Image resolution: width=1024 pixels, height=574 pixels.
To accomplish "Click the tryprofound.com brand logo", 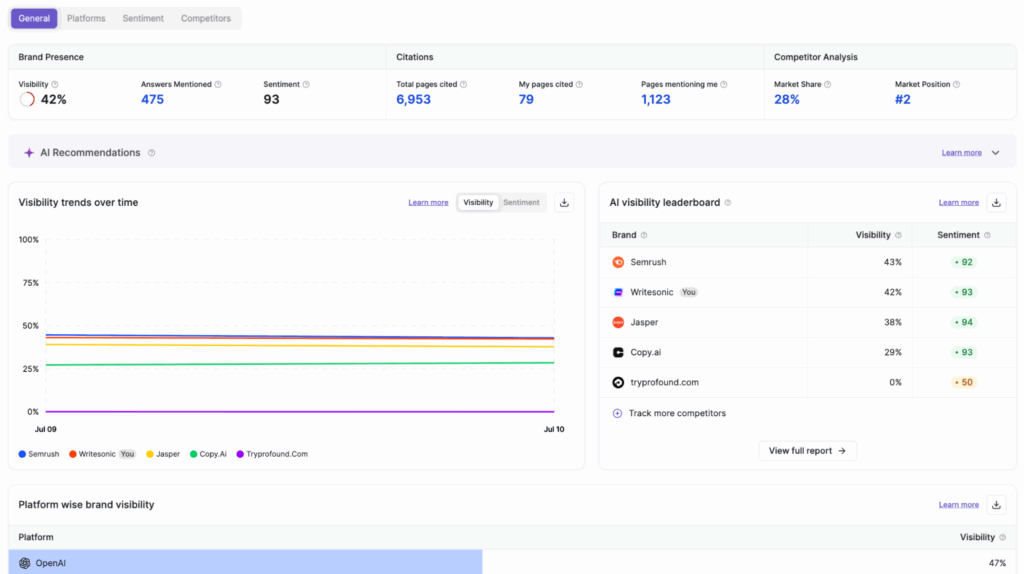I will [x=618, y=382].
